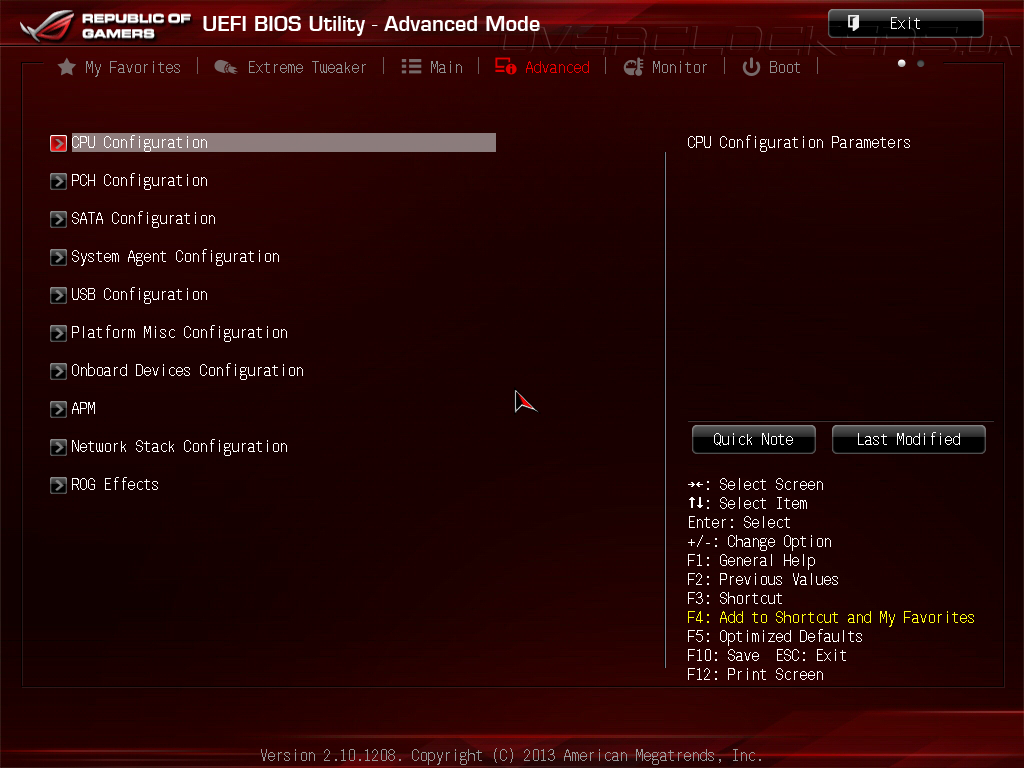
Task: Click the first page indicator dot
Action: point(902,63)
